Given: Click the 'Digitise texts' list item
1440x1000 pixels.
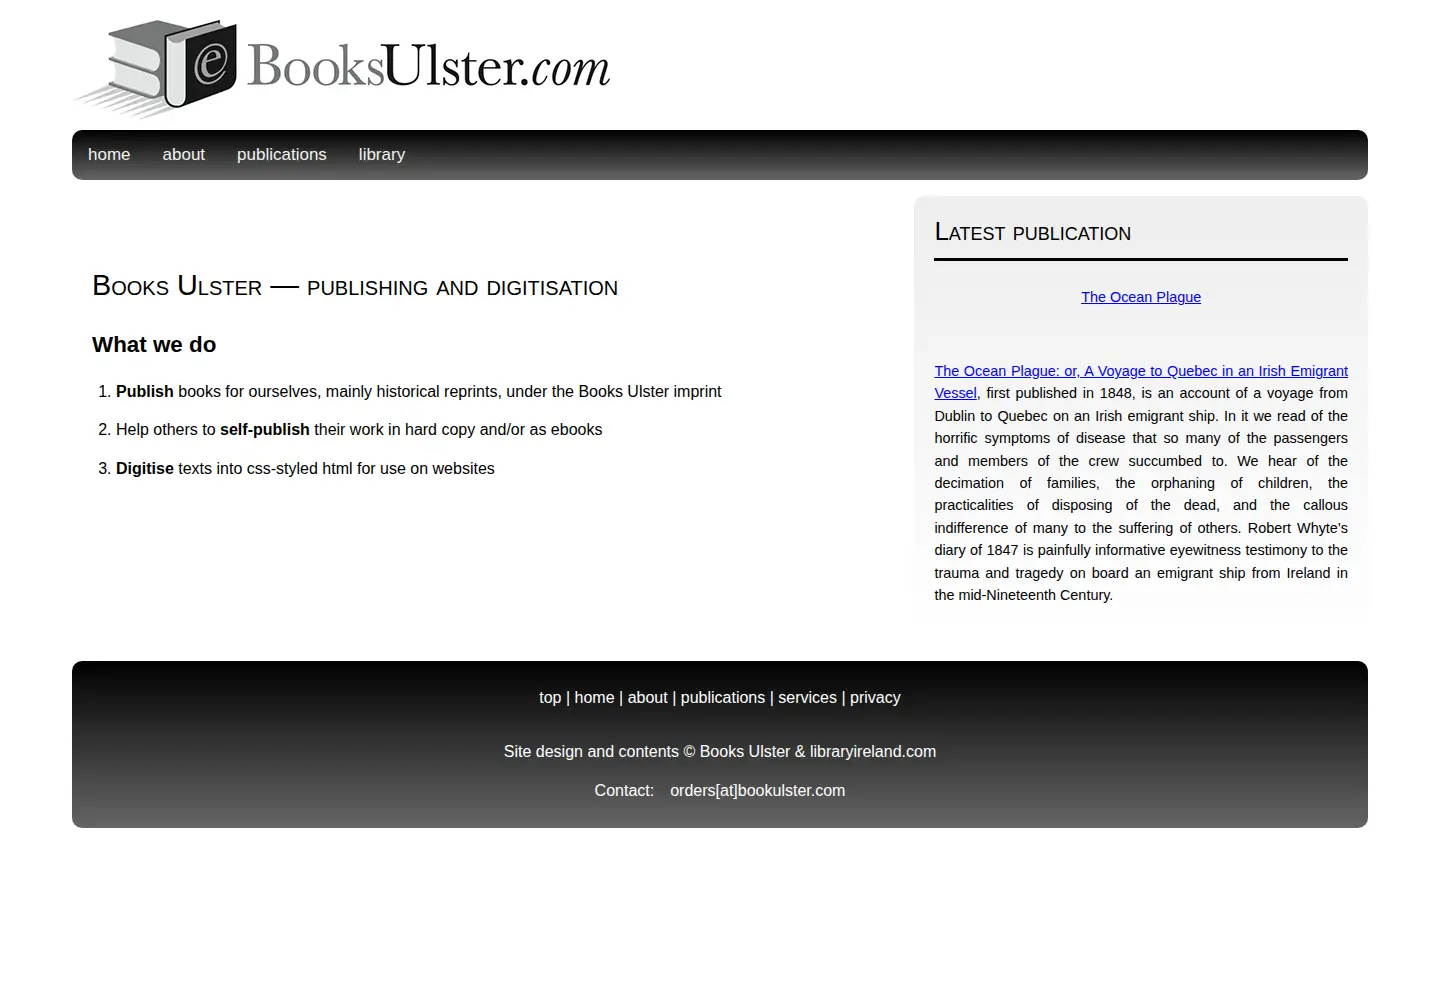Looking at the screenshot, I should coord(305,469).
